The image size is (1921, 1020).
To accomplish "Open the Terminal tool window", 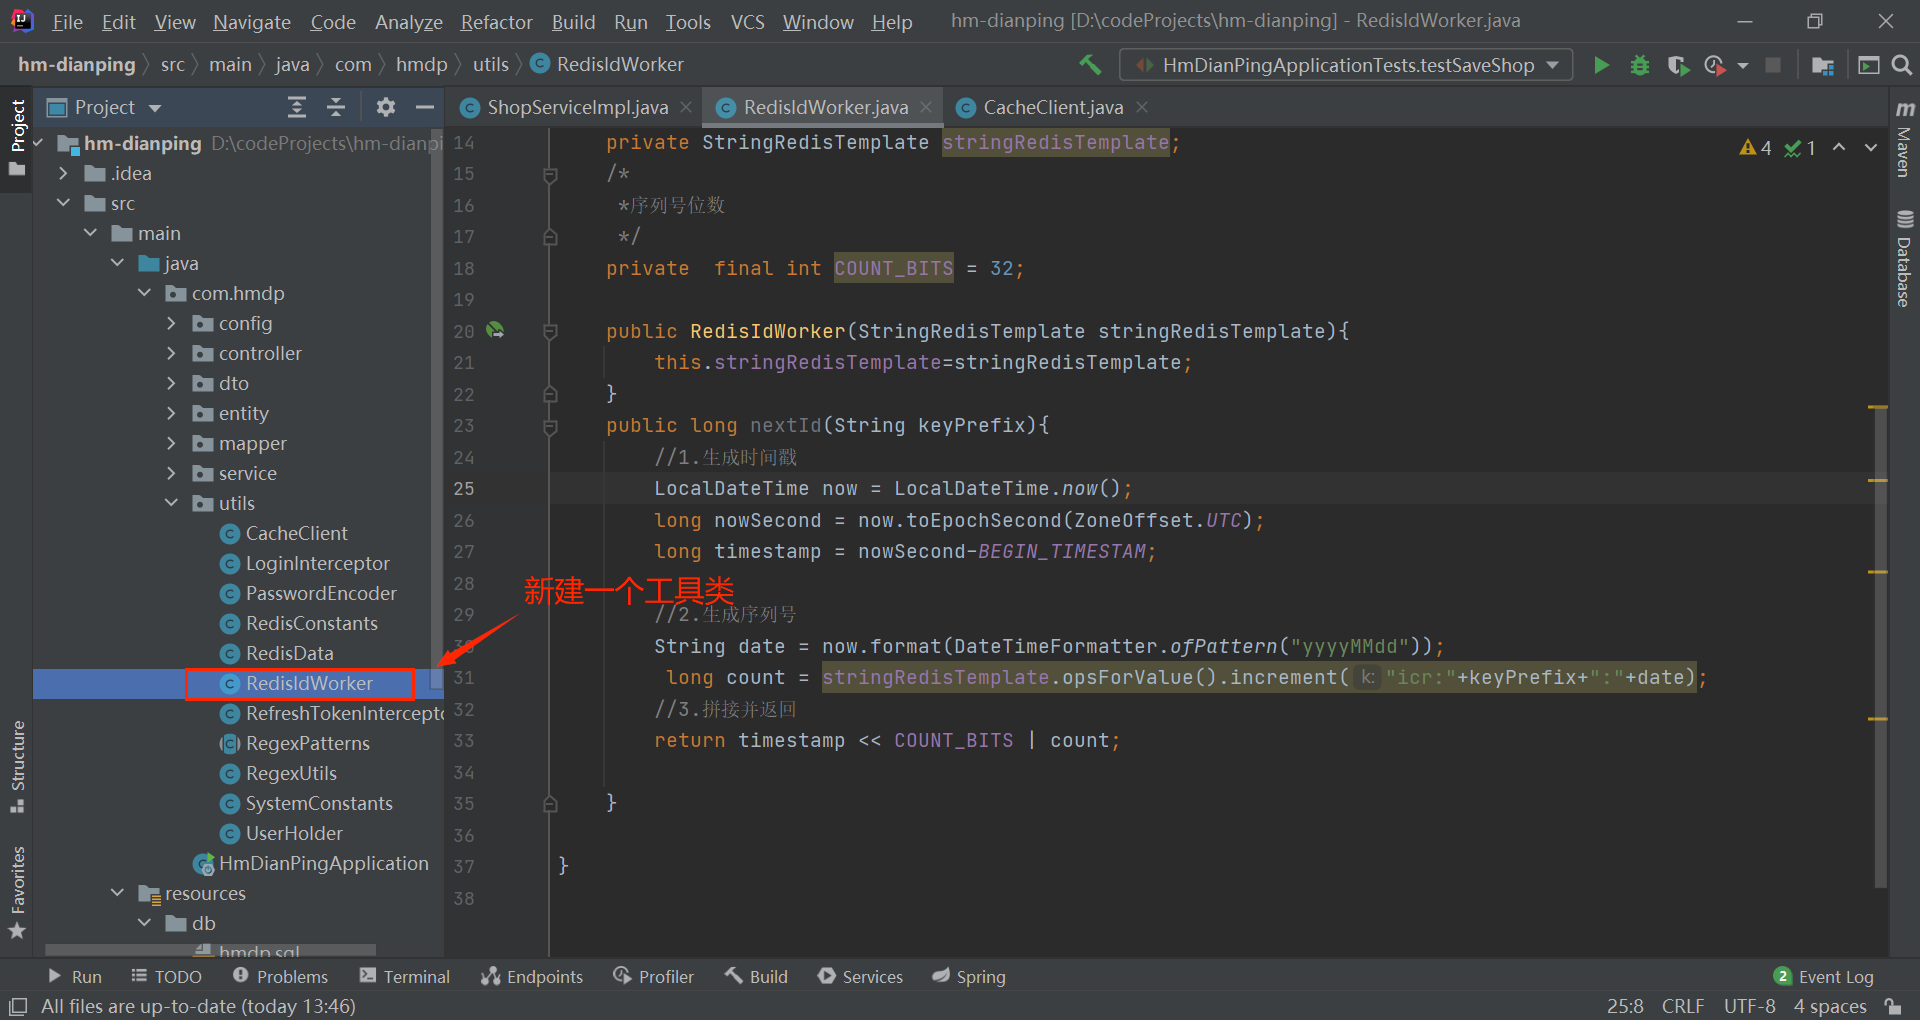I will (405, 977).
